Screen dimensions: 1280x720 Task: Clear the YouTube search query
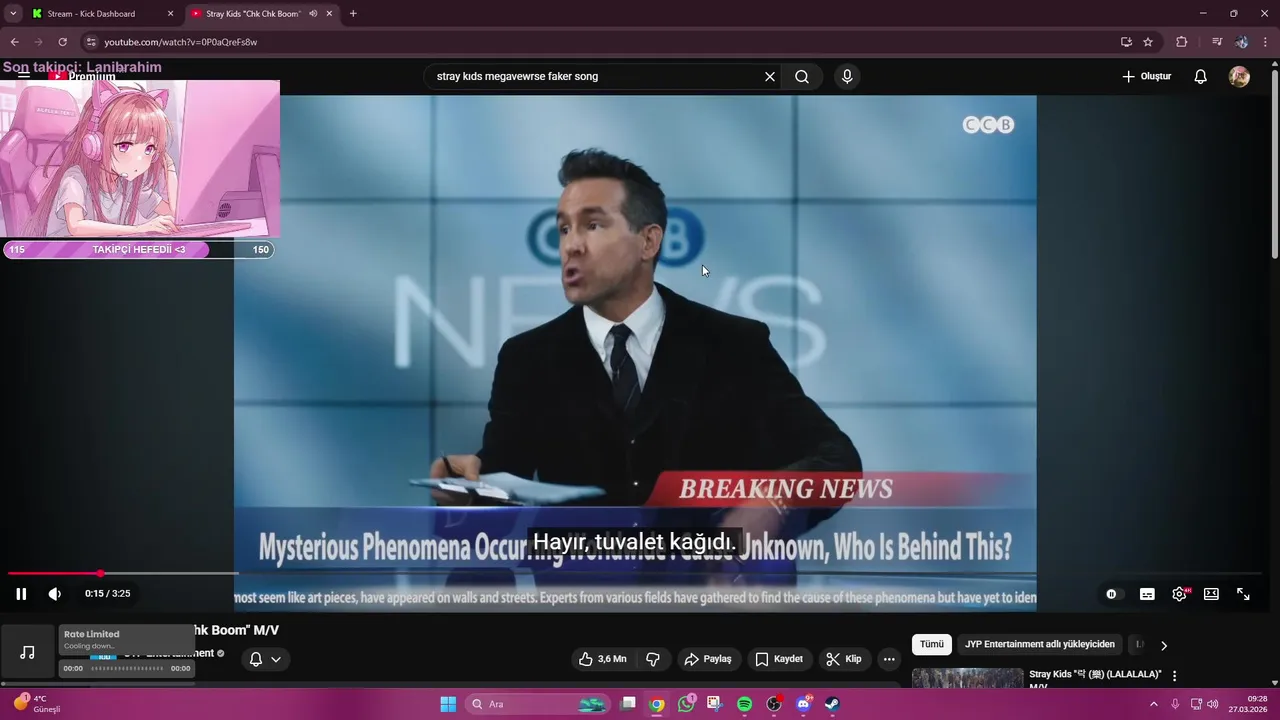tap(770, 77)
